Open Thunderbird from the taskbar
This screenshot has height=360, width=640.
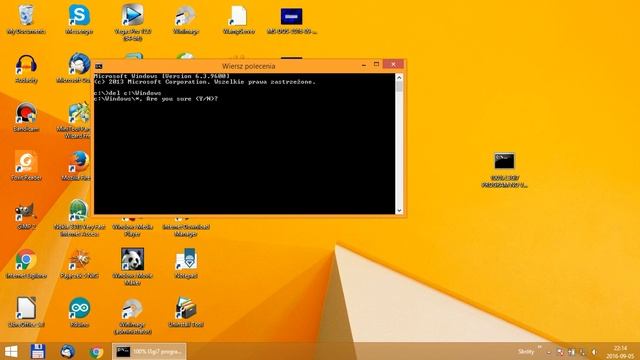point(67,351)
